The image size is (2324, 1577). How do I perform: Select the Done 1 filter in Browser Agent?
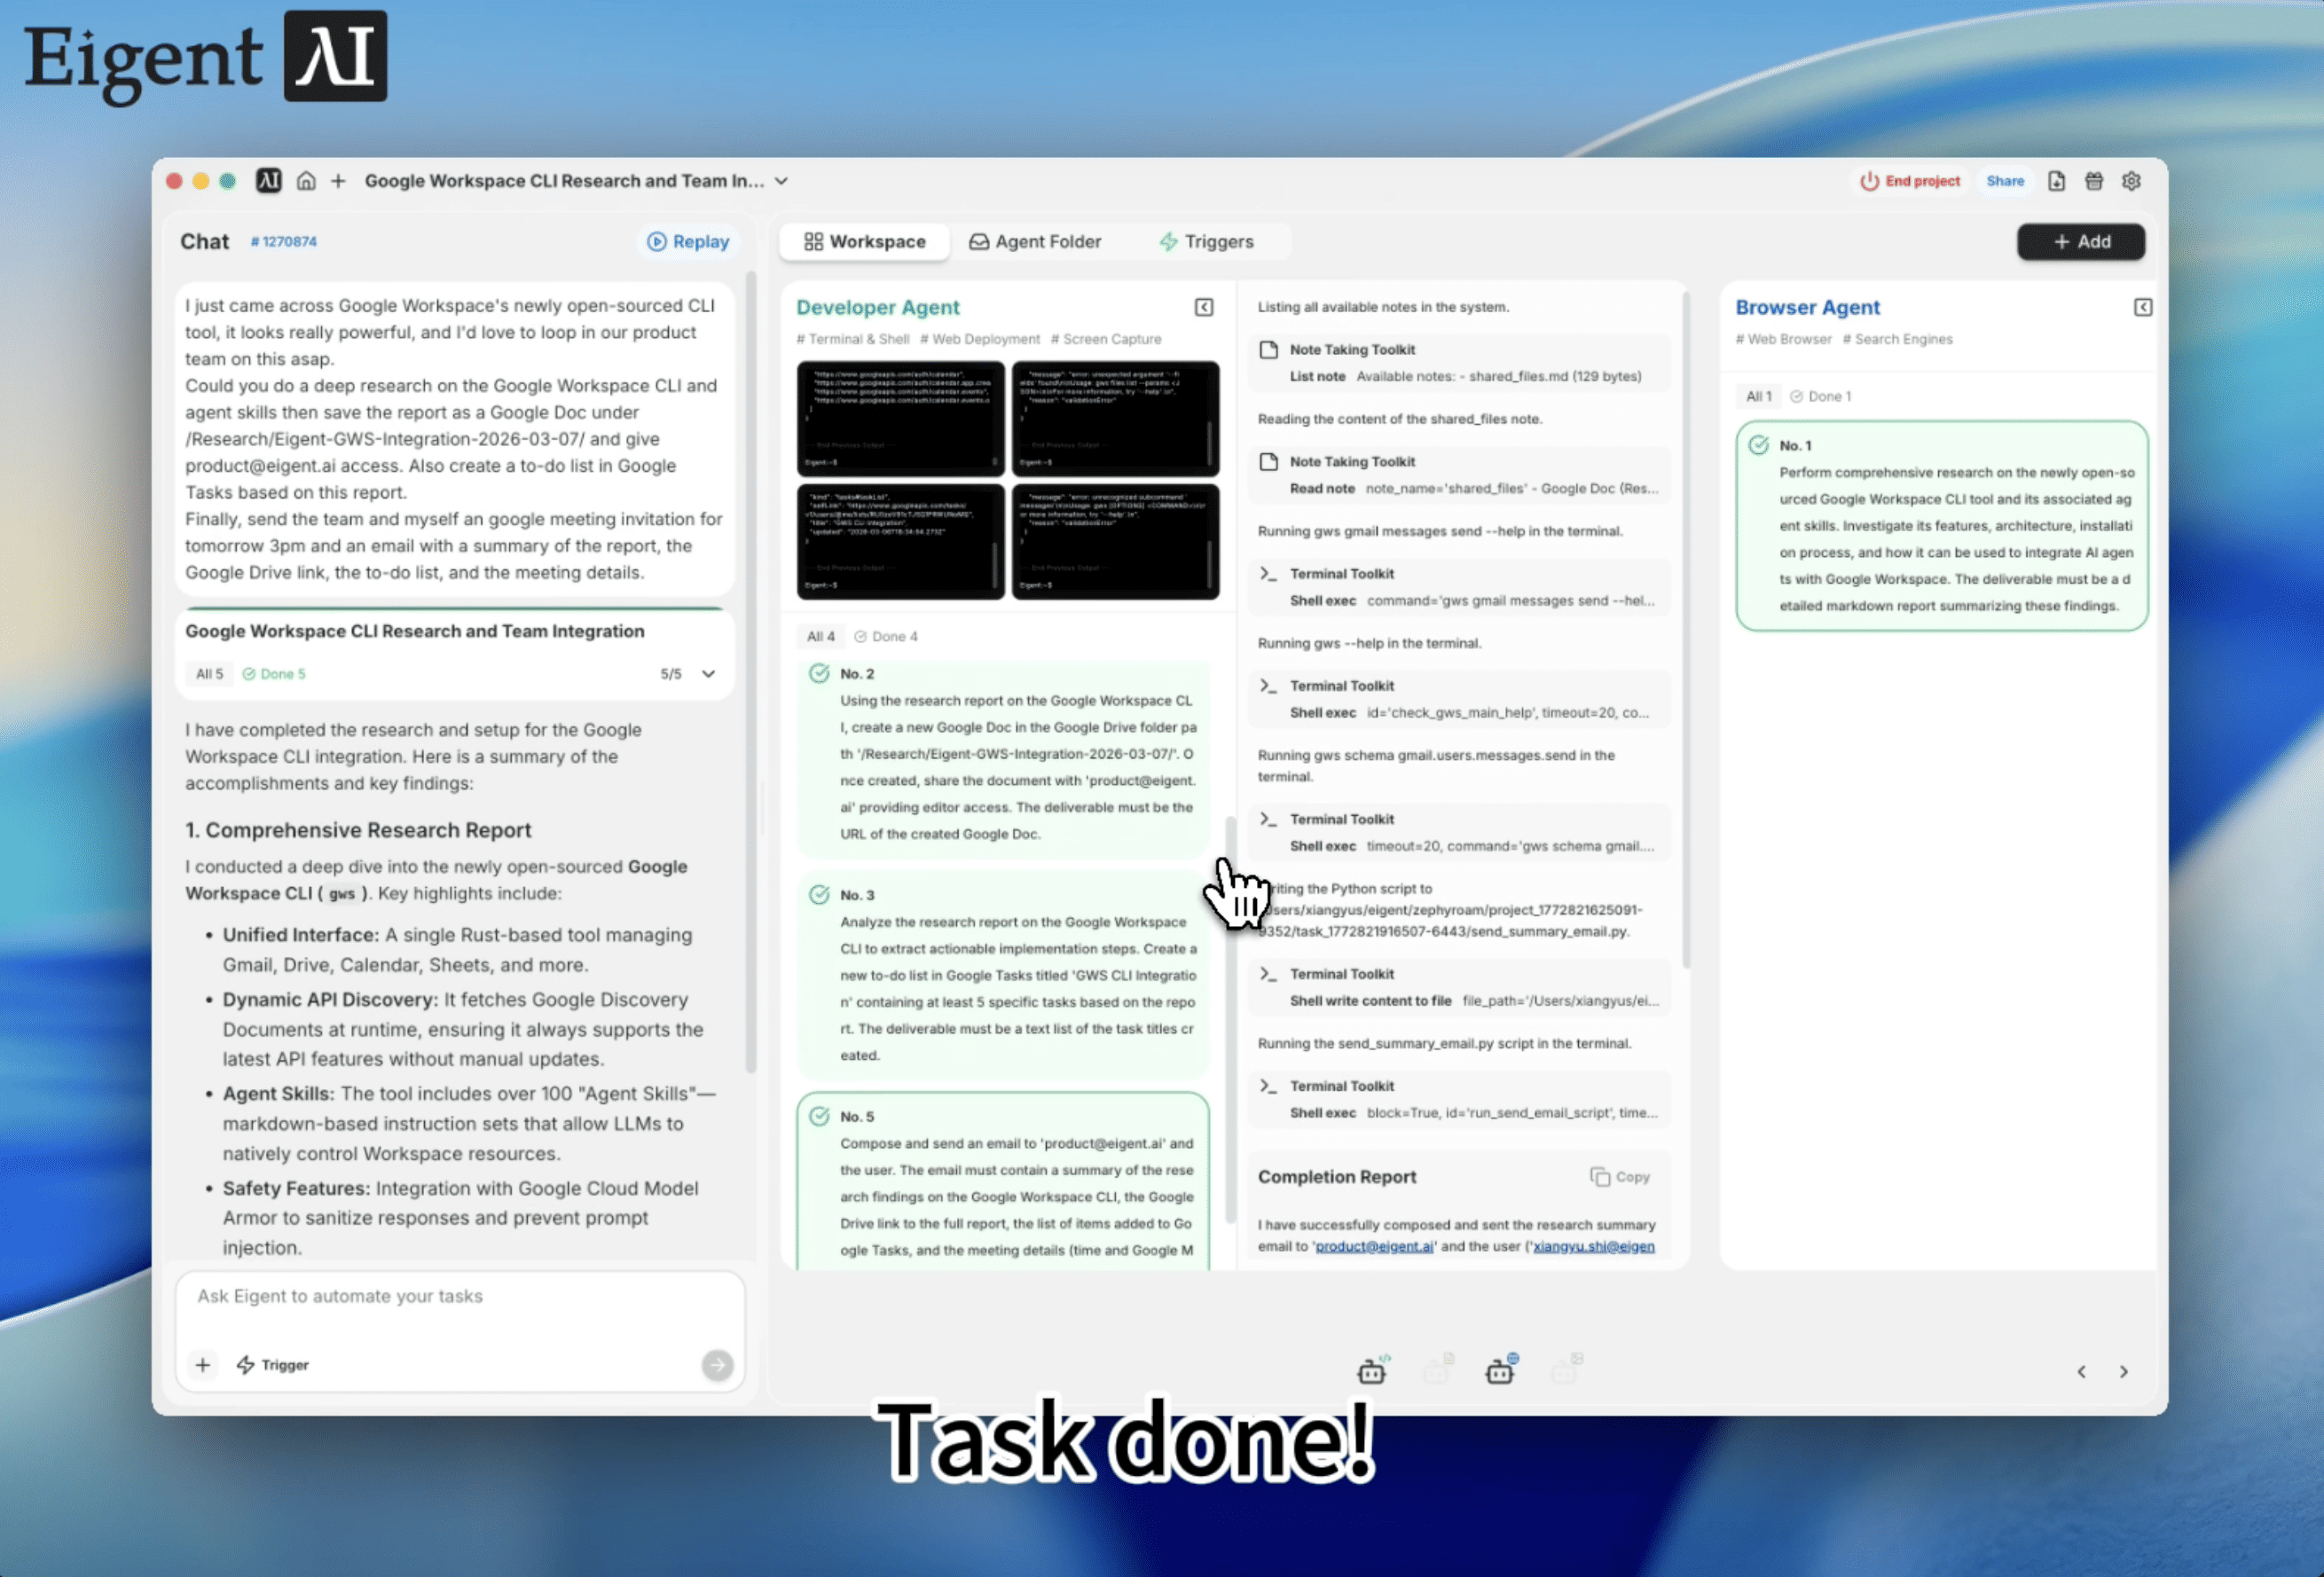[x=1820, y=396]
